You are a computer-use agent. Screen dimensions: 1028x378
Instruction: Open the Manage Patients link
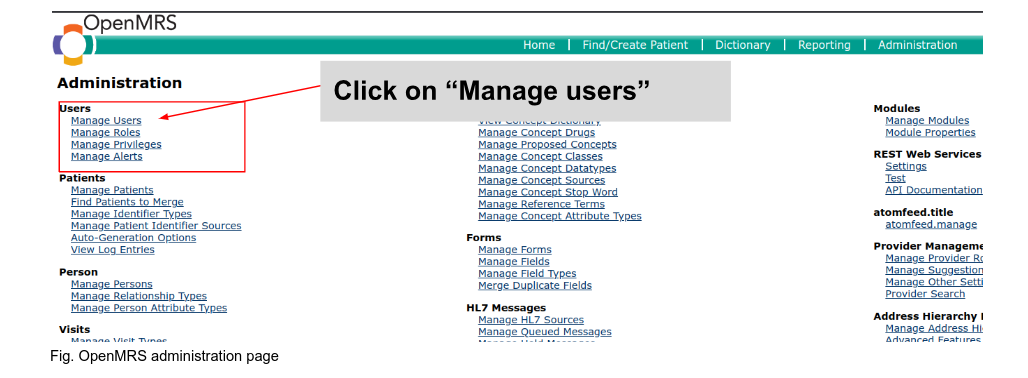(x=112, y=190)
